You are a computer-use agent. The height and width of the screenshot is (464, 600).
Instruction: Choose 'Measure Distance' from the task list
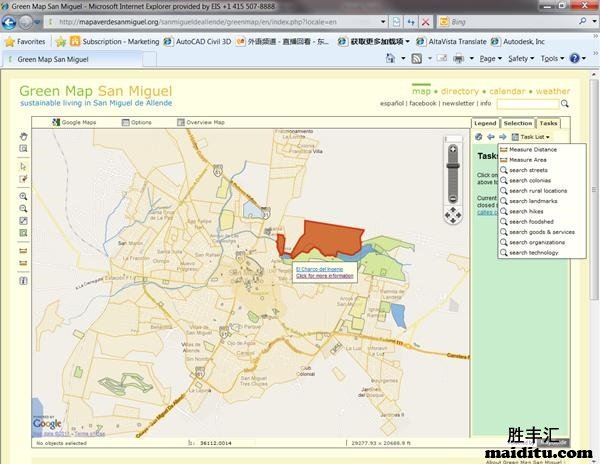[532, 149]
